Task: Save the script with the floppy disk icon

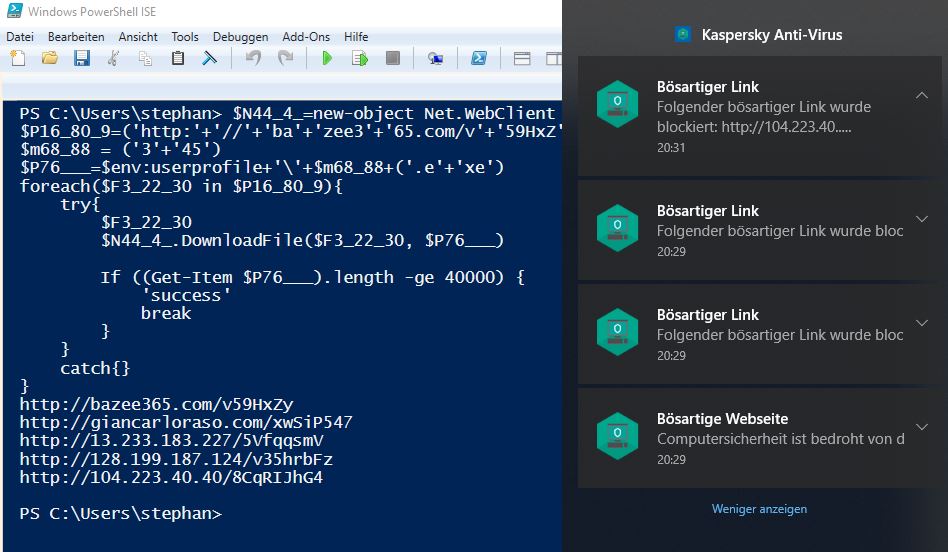Action: 82,58
